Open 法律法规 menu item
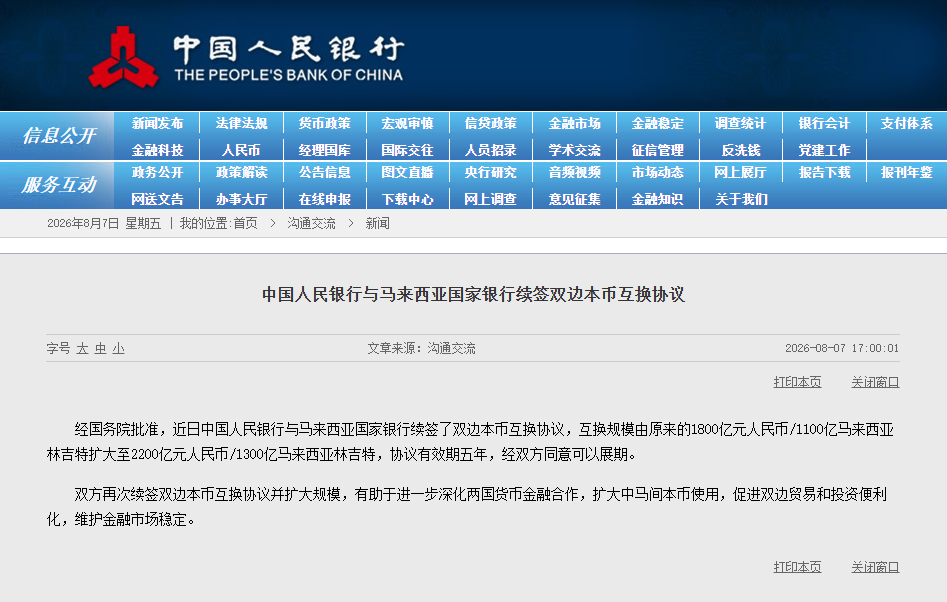This screenshot has width=947, height=602. [241, 124]
